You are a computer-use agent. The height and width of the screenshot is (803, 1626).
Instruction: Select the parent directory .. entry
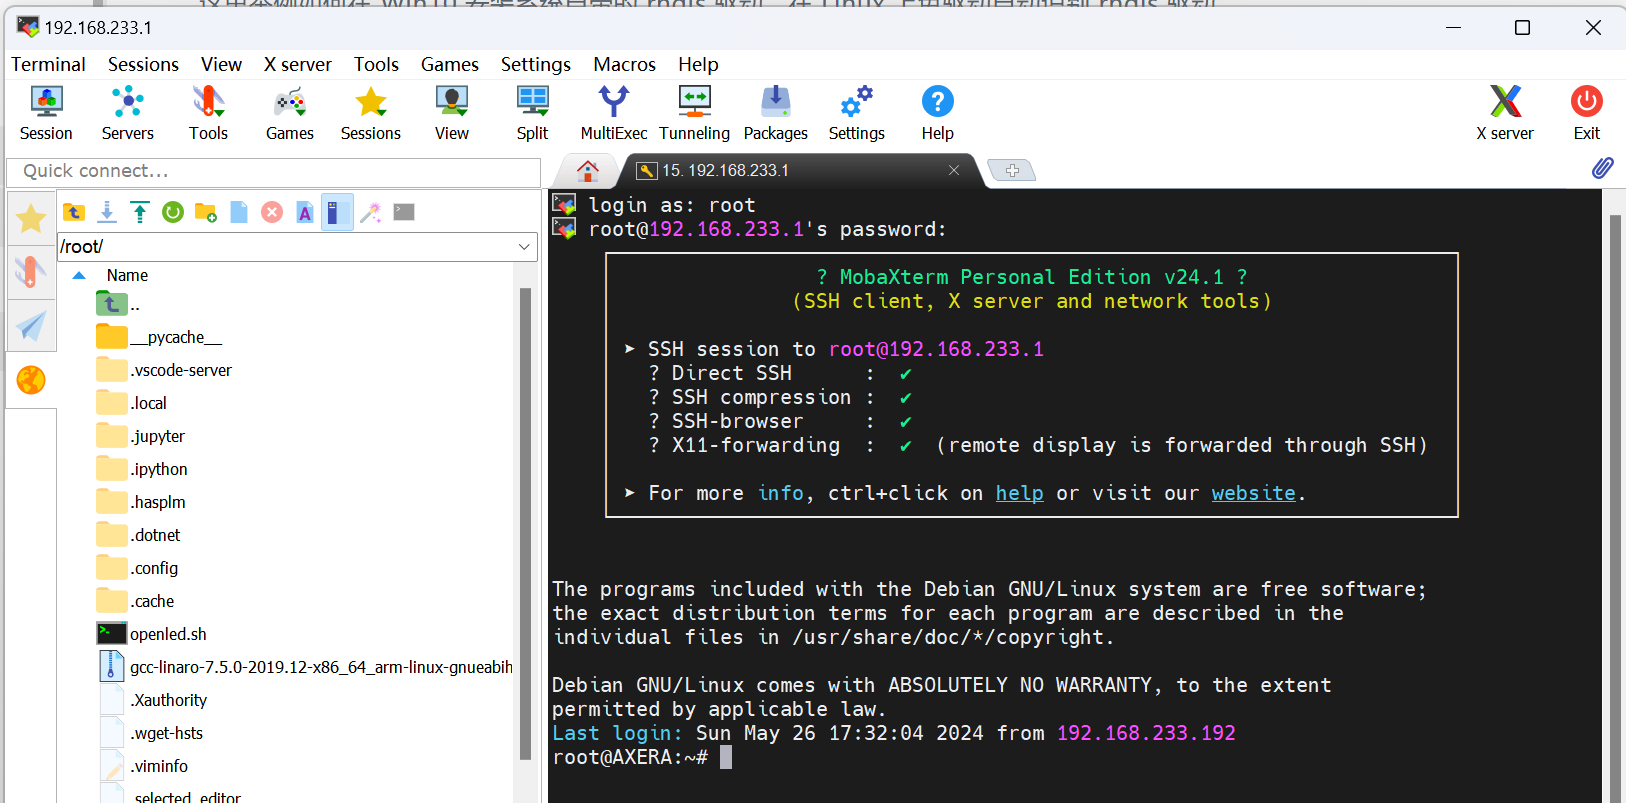click(x=119, y=304)
